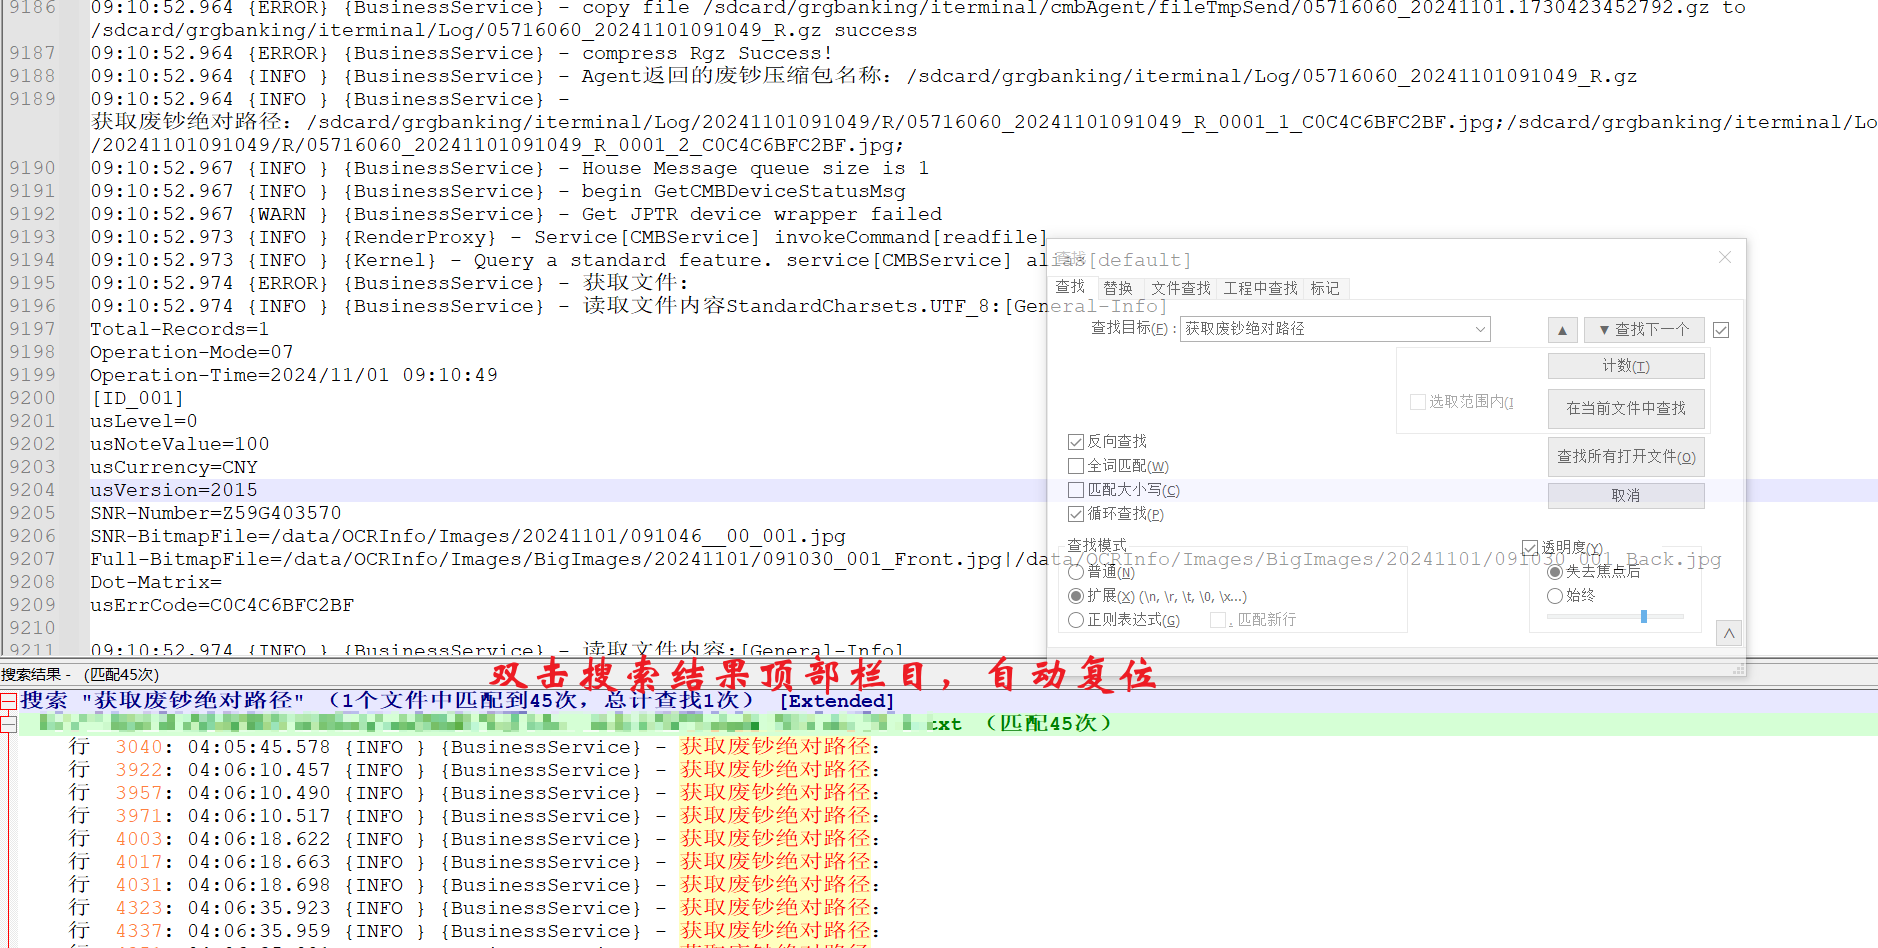Toggle 透明度 checkbox
This screenshot has height=948, width=1878.
click(1530, 548)
